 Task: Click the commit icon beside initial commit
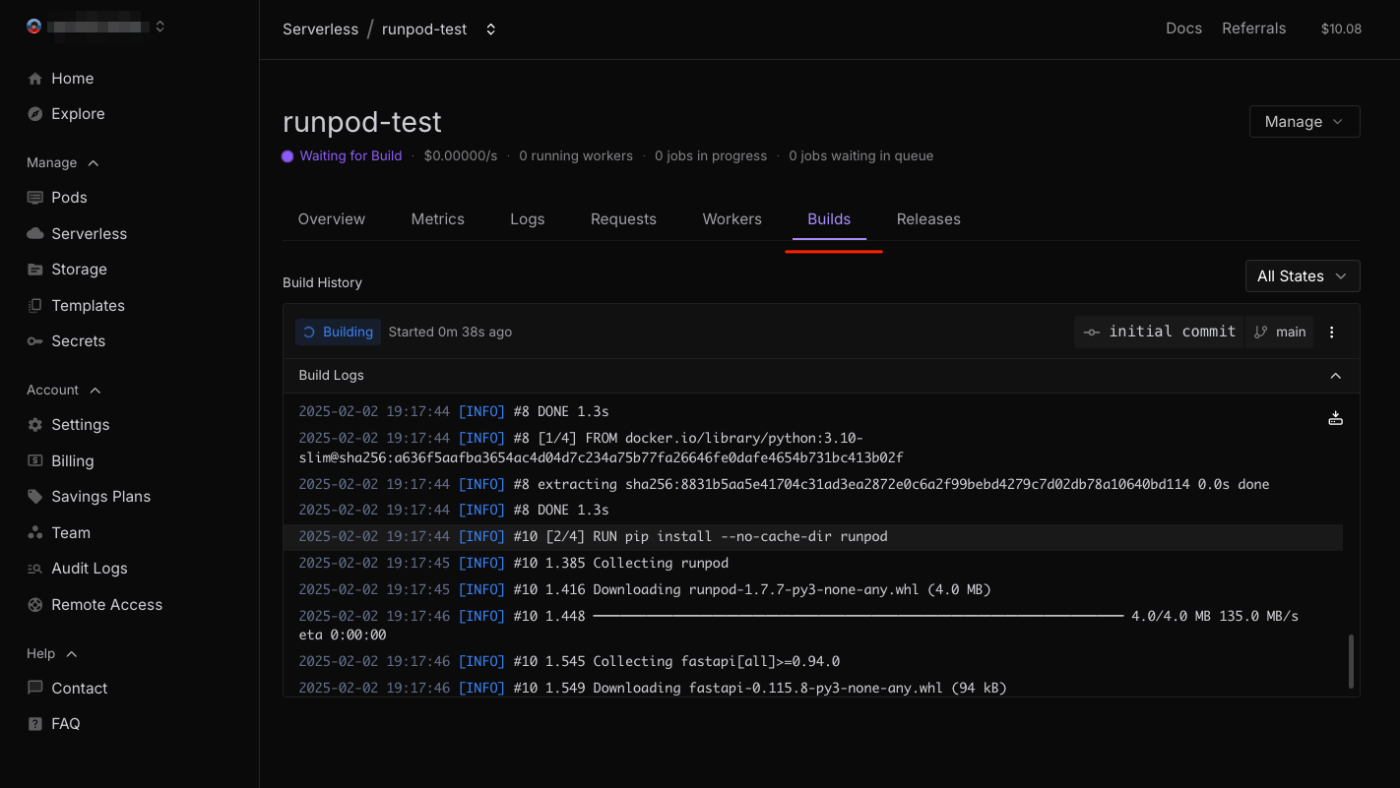1091,332
